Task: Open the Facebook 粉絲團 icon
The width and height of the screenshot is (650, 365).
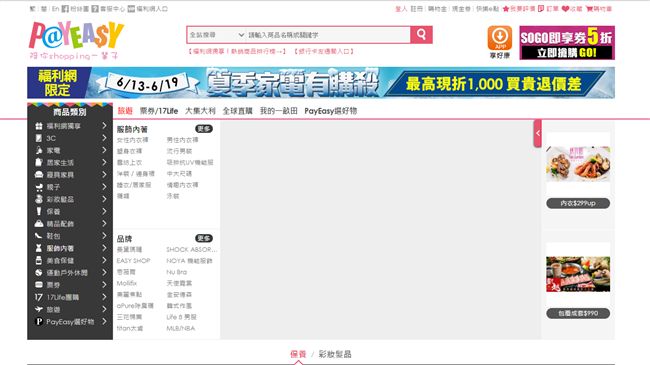Action: click(x=65, y=9)
